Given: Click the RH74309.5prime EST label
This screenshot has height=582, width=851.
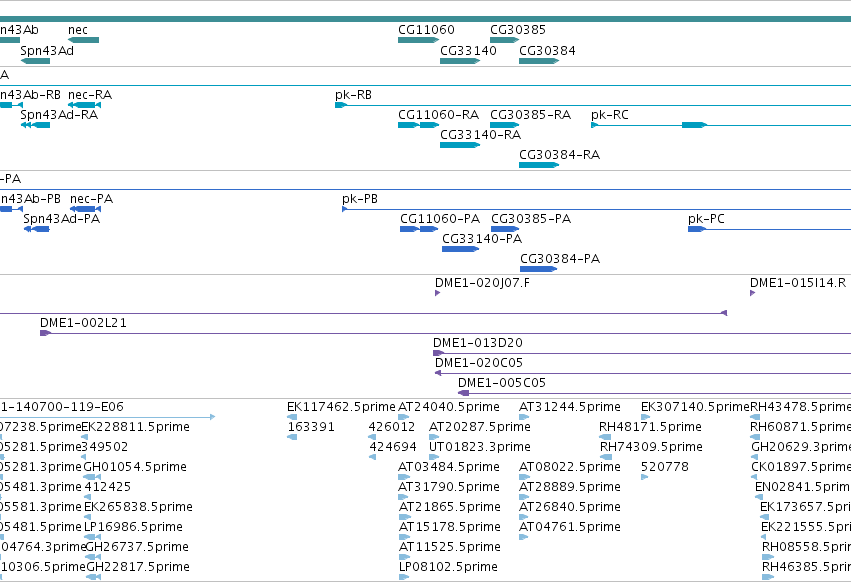Looking at the screenshot, I should coord(651,447).
